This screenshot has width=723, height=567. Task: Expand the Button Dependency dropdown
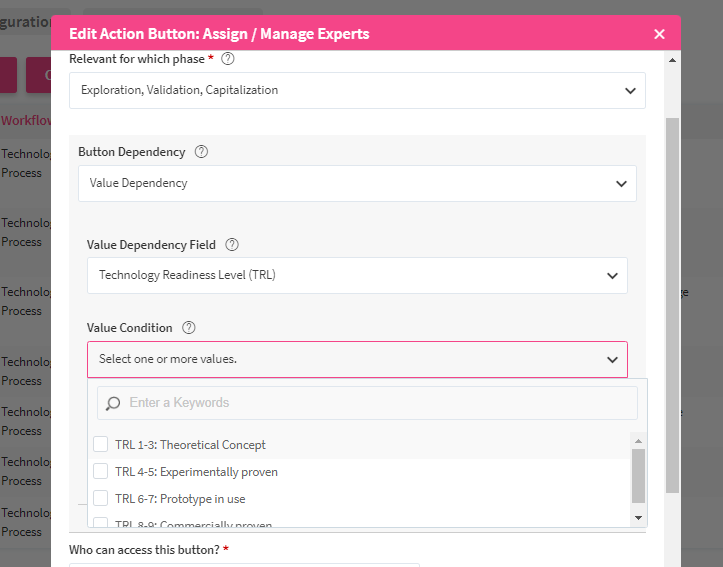357,184
